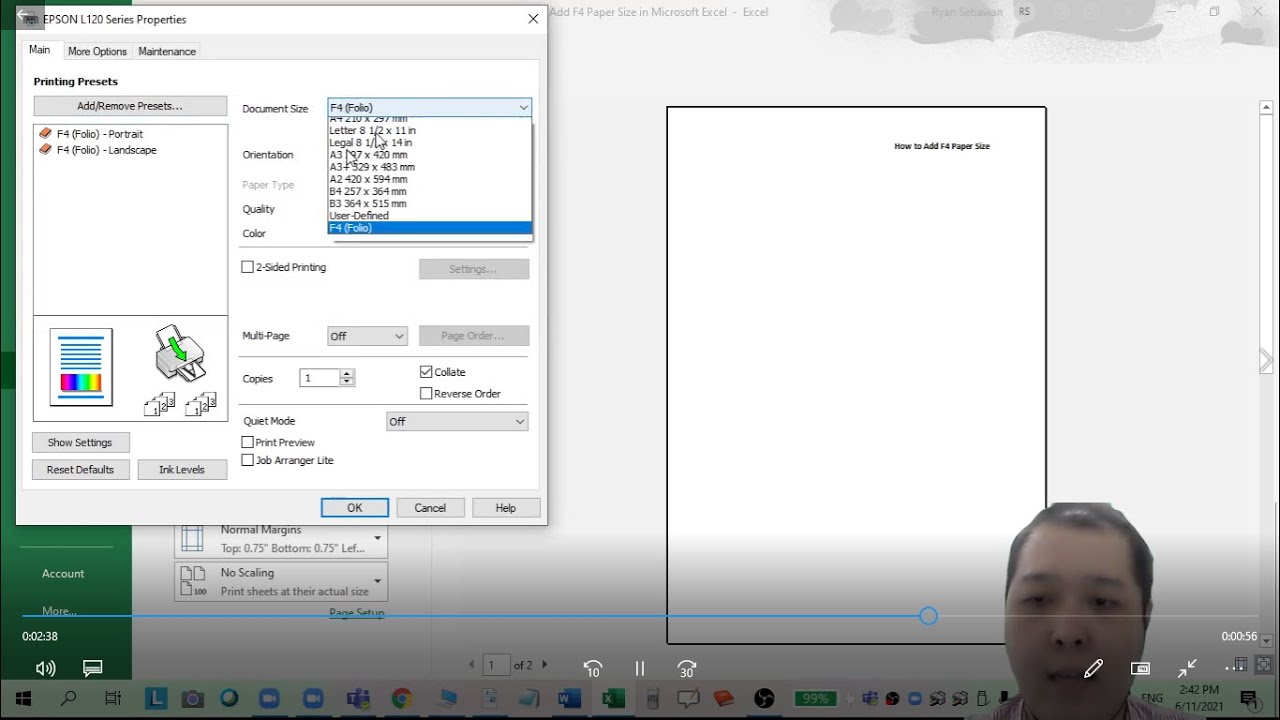Select B3 364 x 515 mm size
Screen dimensions: 1280x720
tap(430, 203)
